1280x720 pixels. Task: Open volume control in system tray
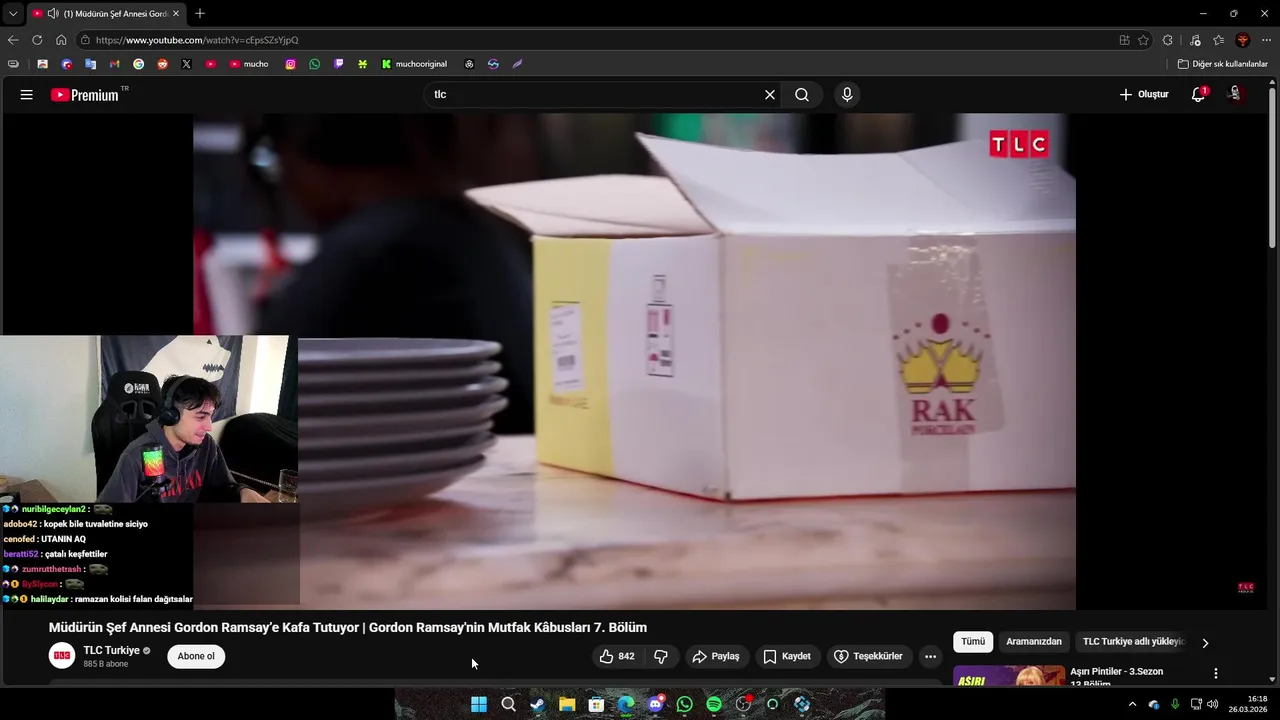(x=1213, y=704)
